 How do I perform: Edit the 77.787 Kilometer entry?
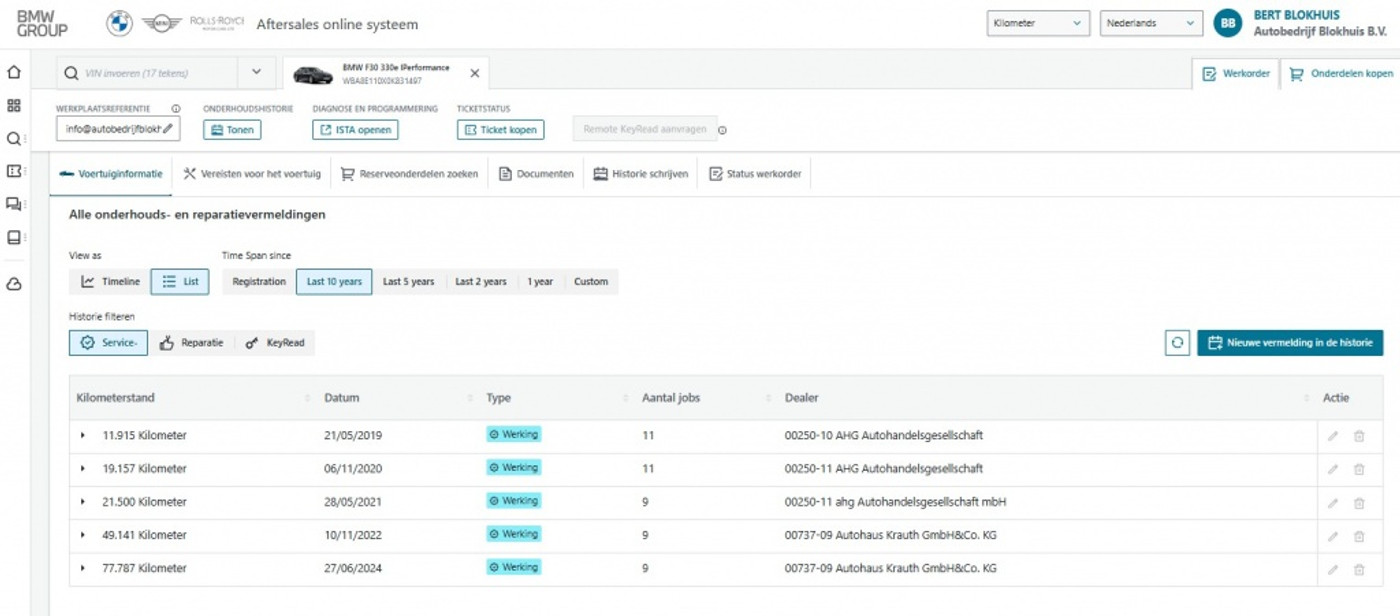(1332, 569)
